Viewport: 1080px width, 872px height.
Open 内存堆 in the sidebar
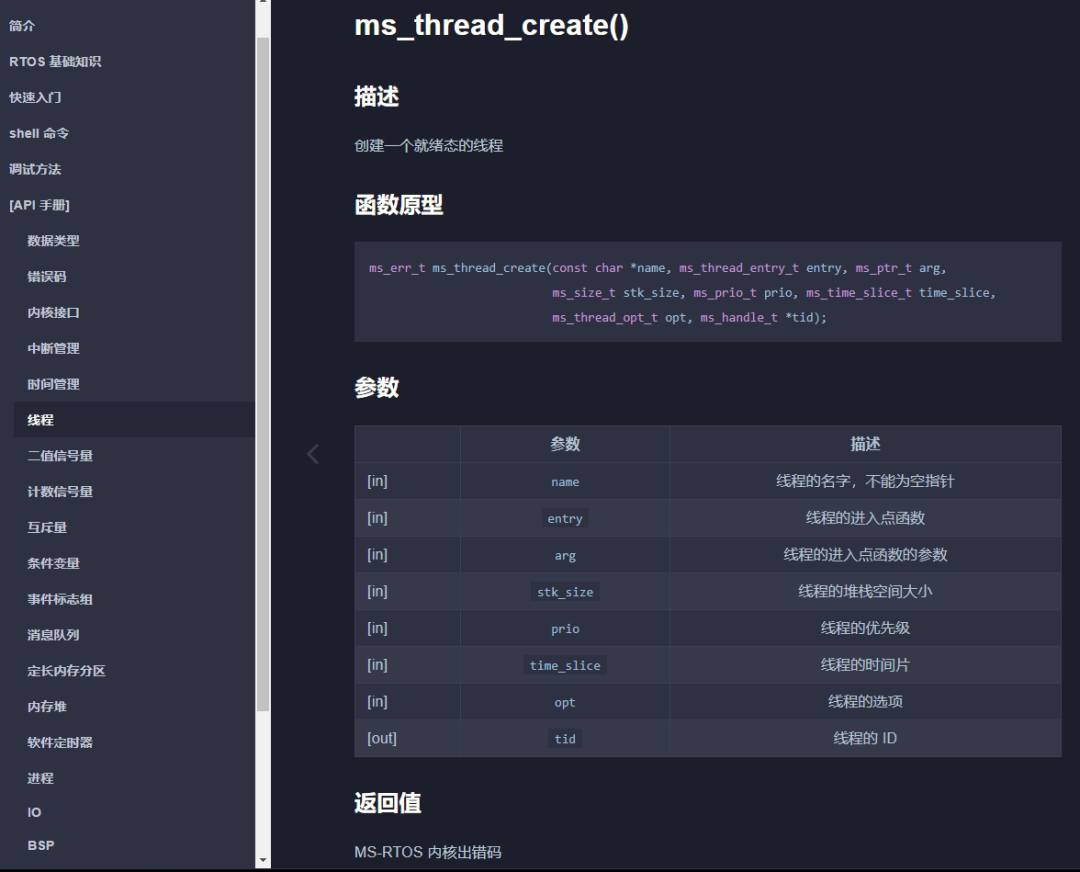pos(47,707)
